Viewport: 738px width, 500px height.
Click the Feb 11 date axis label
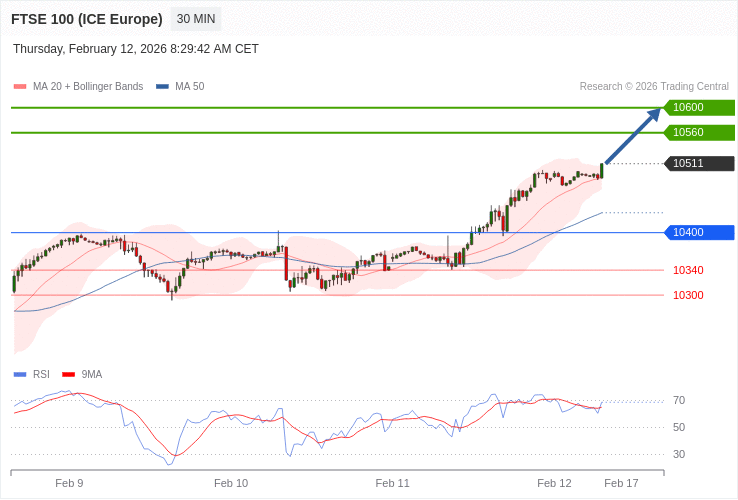392,483
